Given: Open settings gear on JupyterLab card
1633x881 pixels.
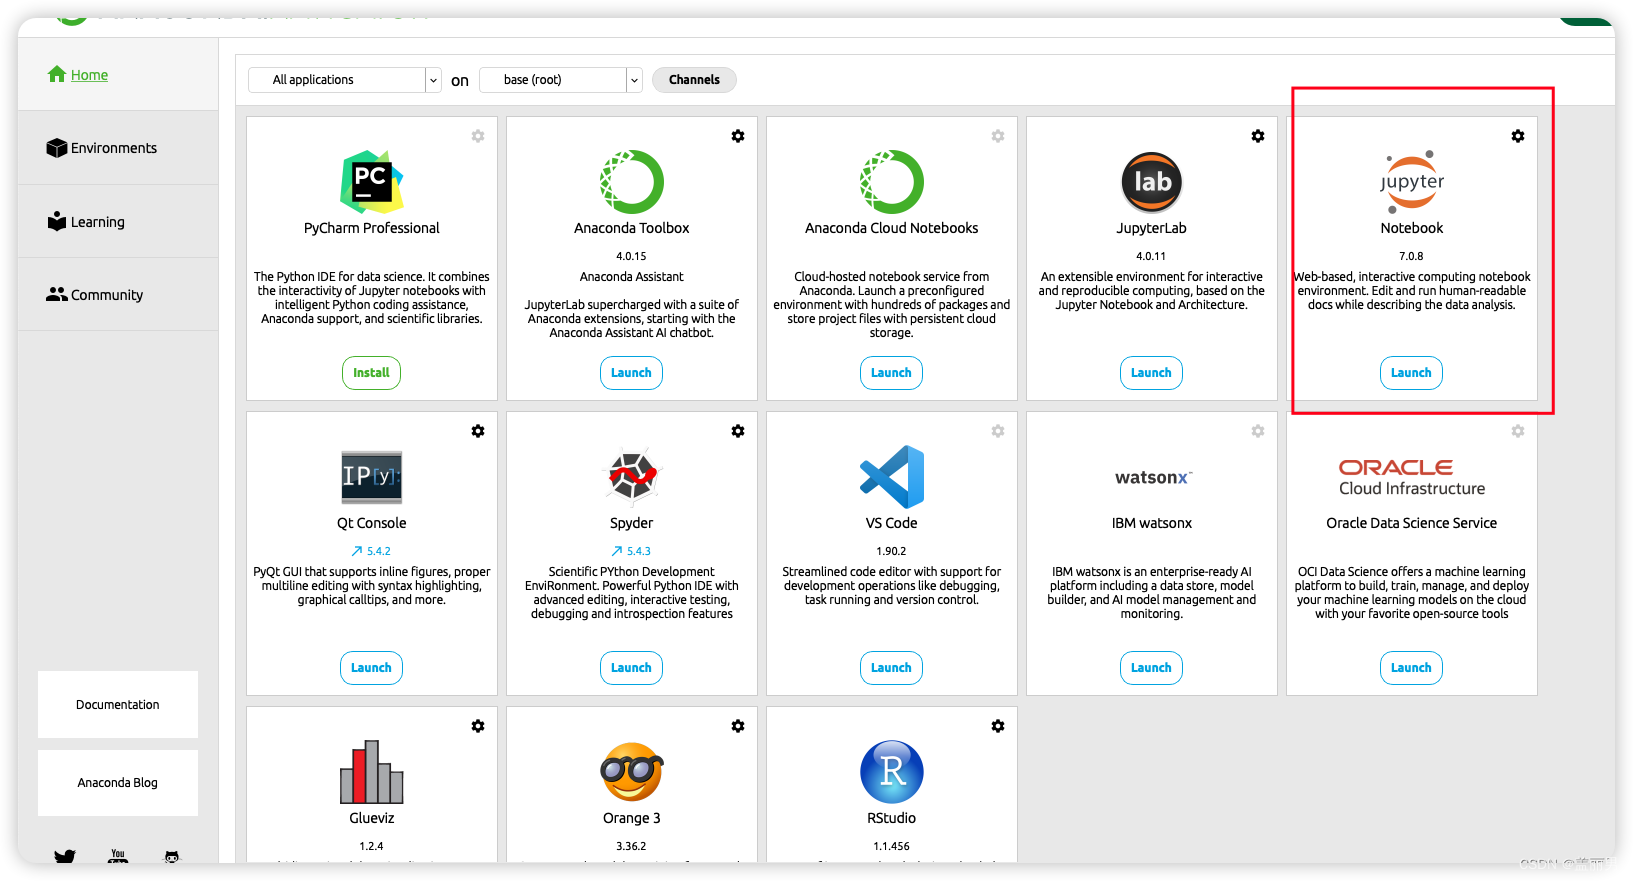Looking at the screenshot, I should click(x=1258, y=136).
